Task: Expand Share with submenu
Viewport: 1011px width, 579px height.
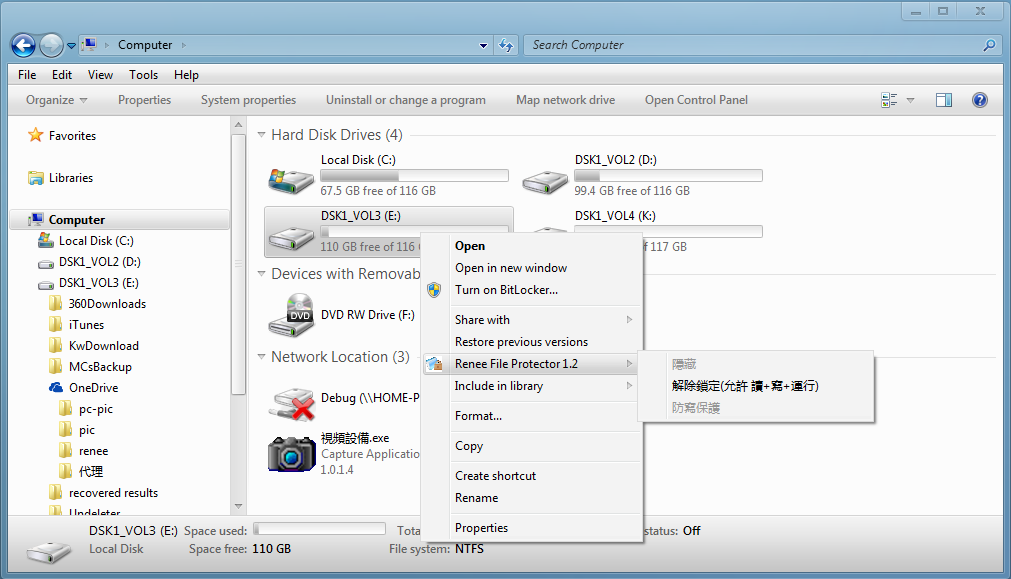Action: pos(533,320)
